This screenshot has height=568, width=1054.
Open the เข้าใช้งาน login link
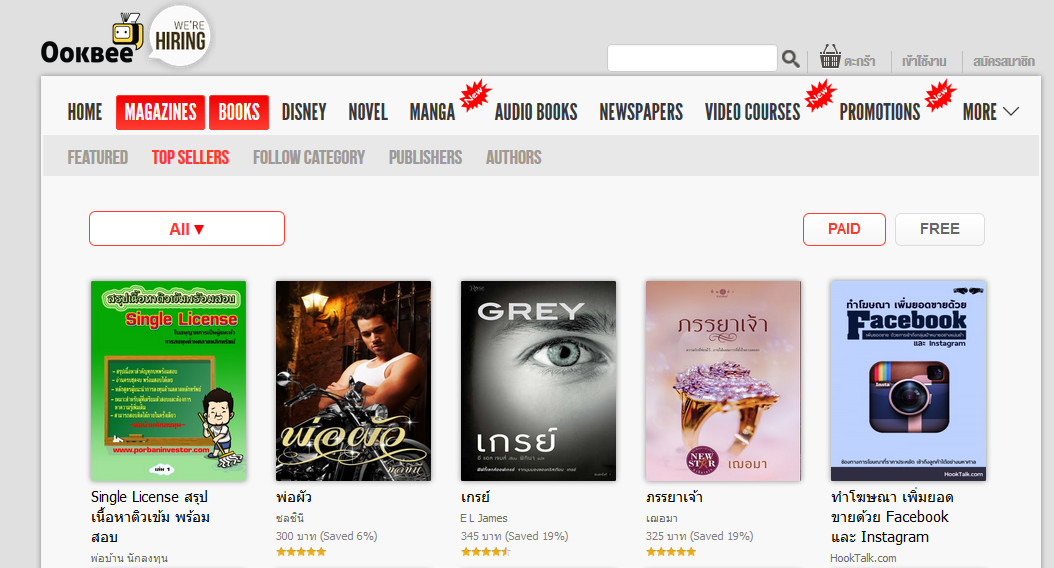[924, 61]
